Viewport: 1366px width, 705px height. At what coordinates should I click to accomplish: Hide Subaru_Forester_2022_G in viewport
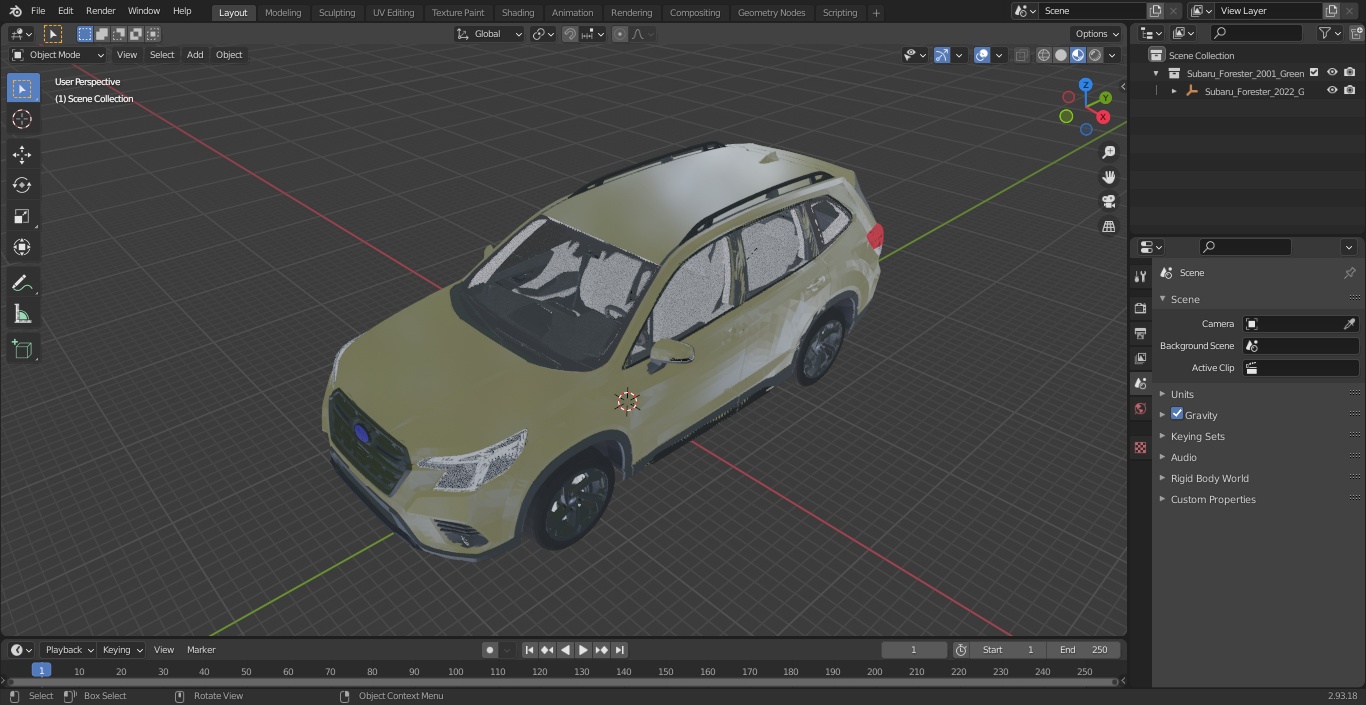click(x=1332, y=91)
